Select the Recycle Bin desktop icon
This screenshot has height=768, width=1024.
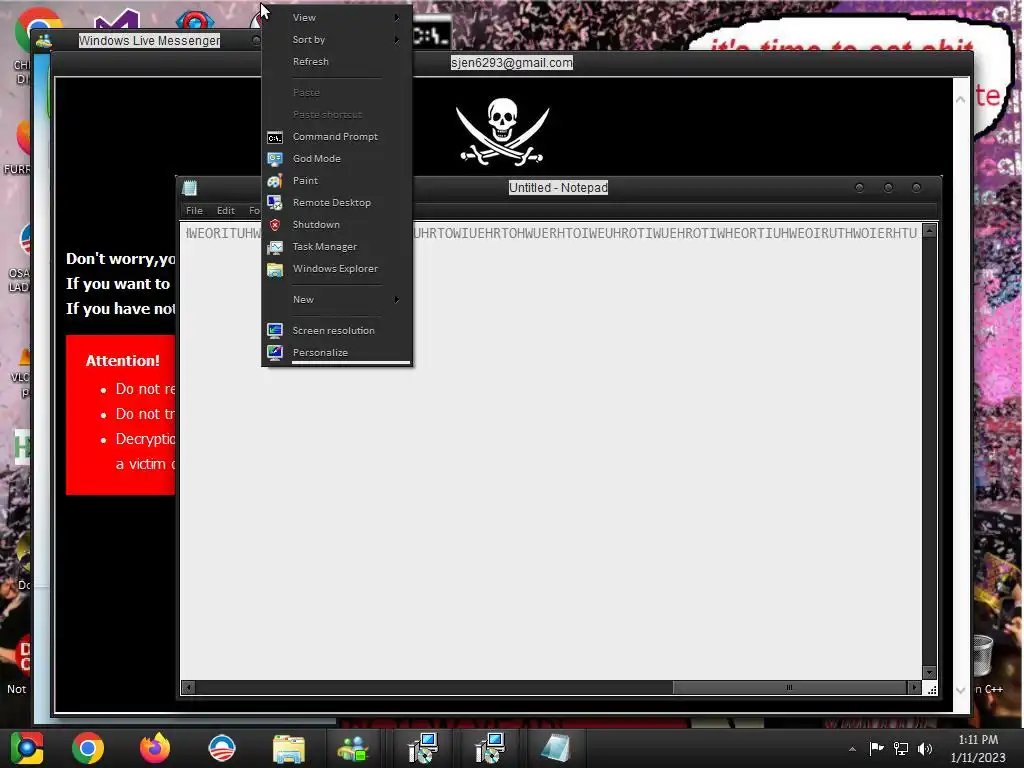[982, 656]
